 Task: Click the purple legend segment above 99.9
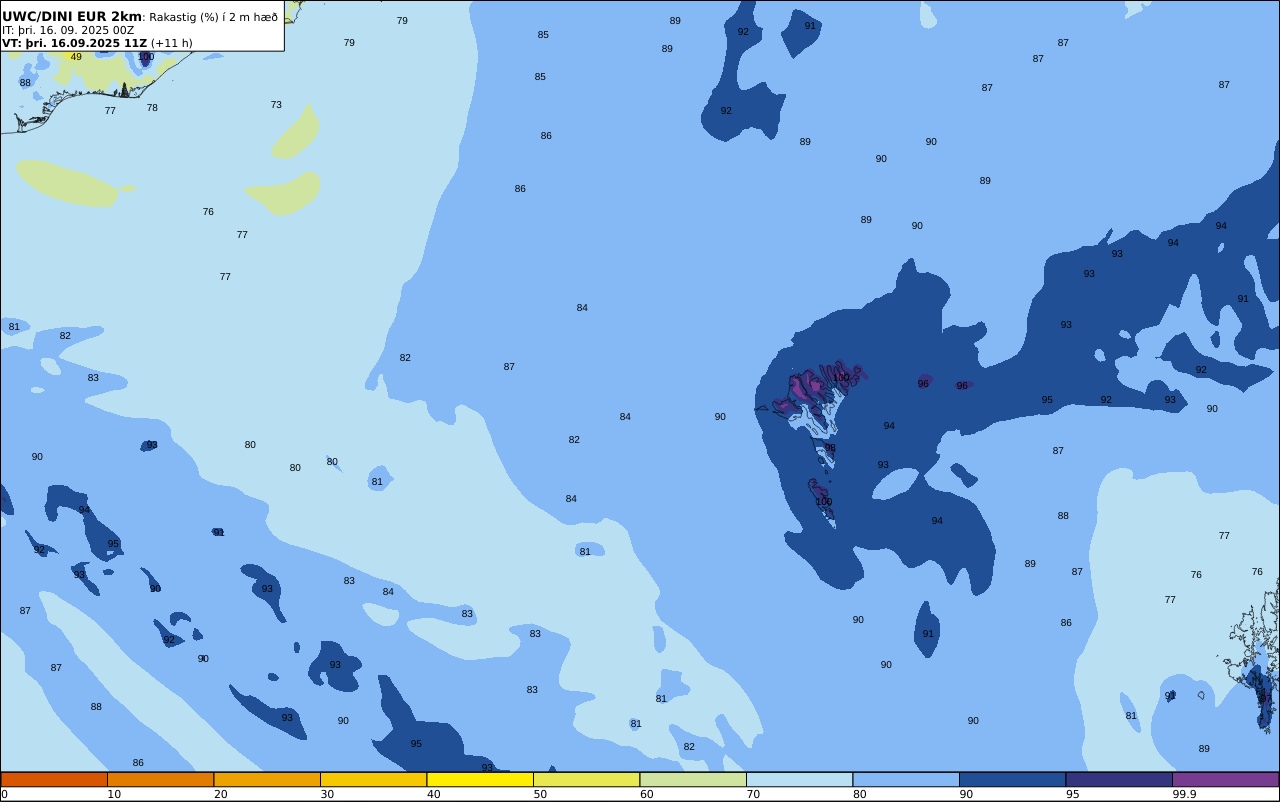click(1225, 779)
